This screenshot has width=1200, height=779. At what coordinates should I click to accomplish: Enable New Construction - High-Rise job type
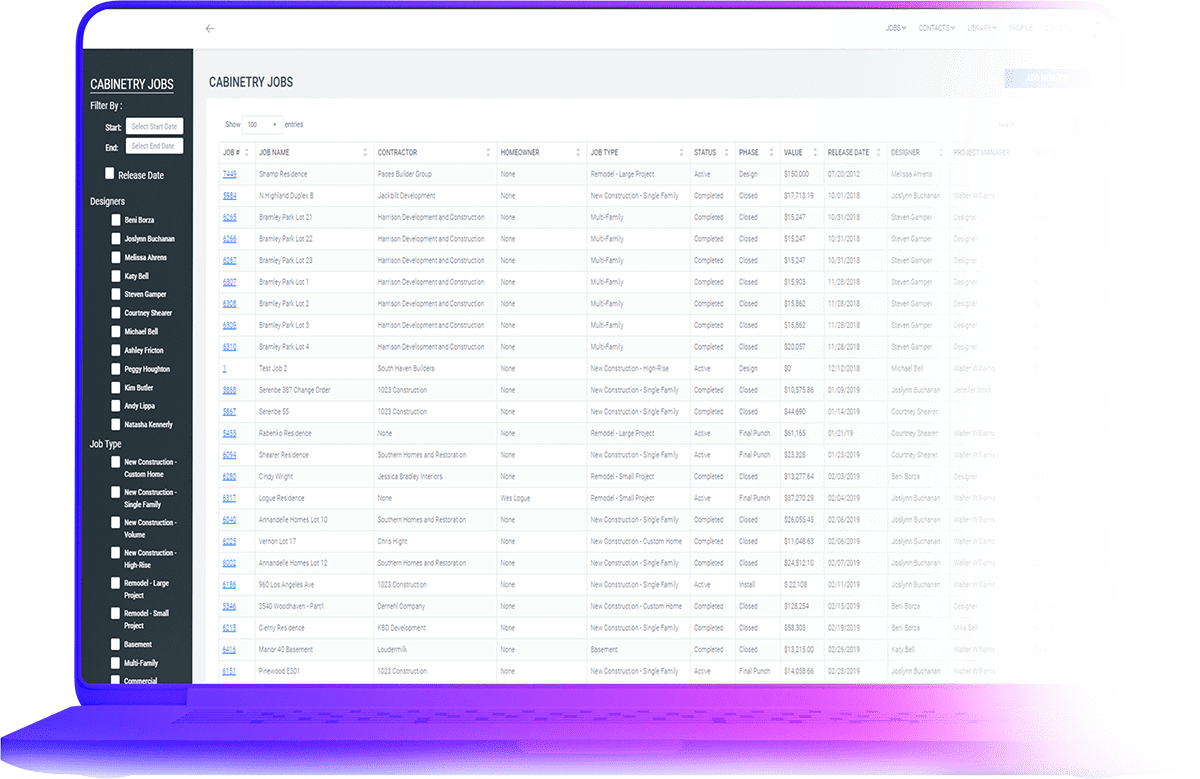116,552
